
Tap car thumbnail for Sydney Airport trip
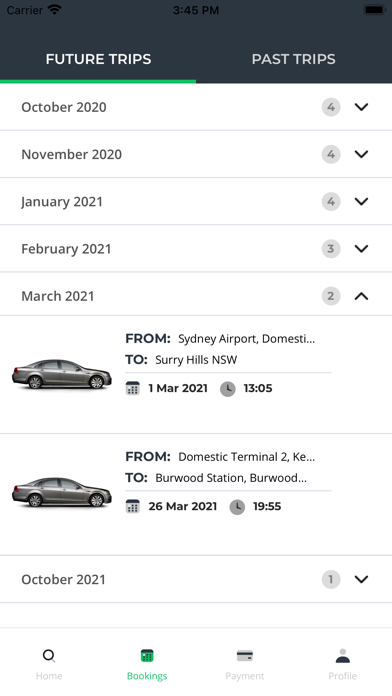click(x=62, y=374)
